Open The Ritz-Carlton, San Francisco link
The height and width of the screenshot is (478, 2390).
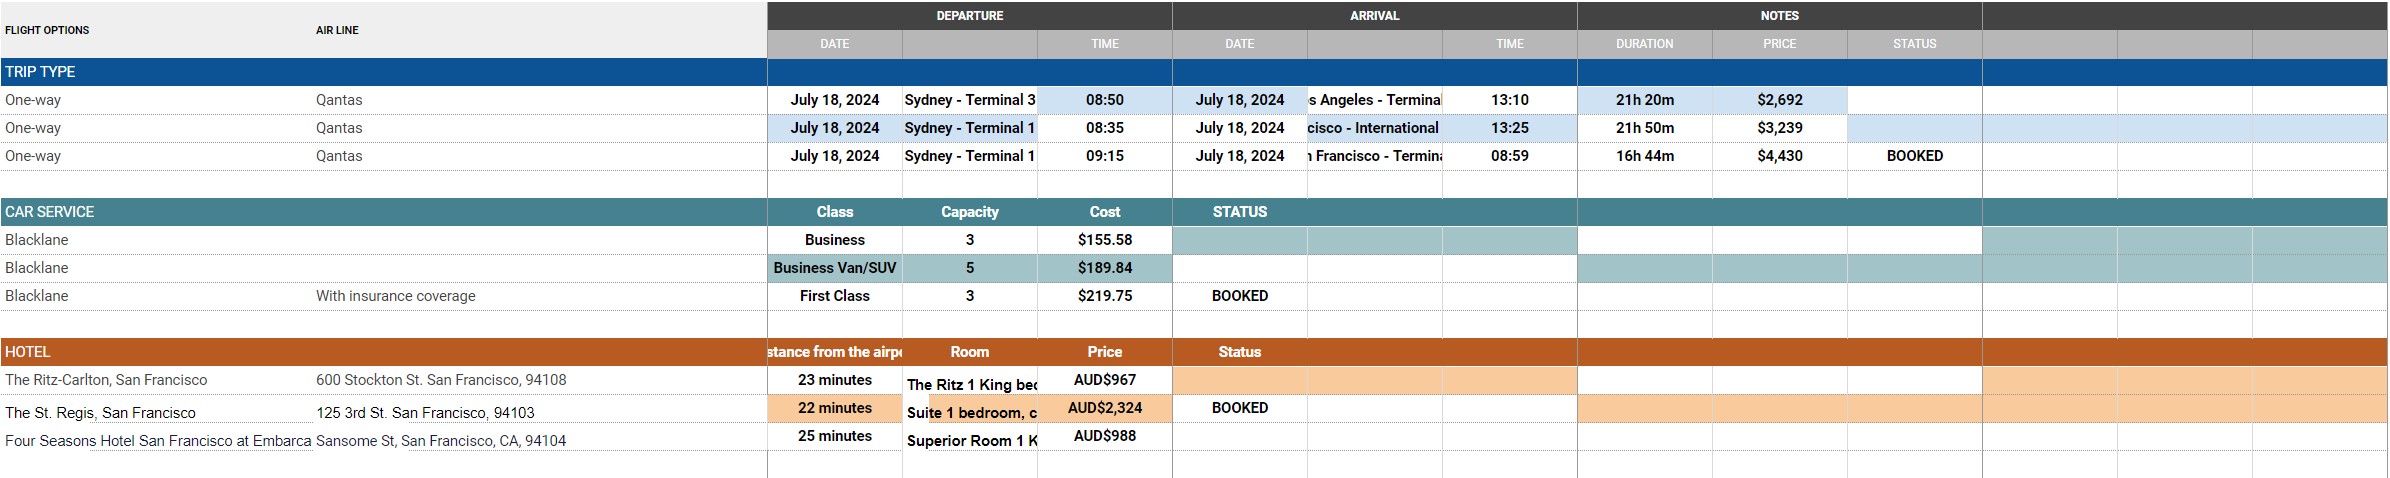pyautogui.click(x=106, y=380)
